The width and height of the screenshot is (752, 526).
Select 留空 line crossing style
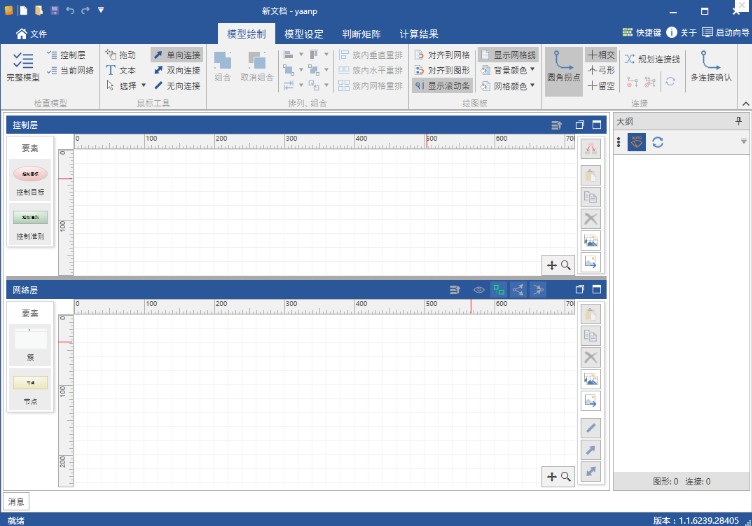click(601, 86)
